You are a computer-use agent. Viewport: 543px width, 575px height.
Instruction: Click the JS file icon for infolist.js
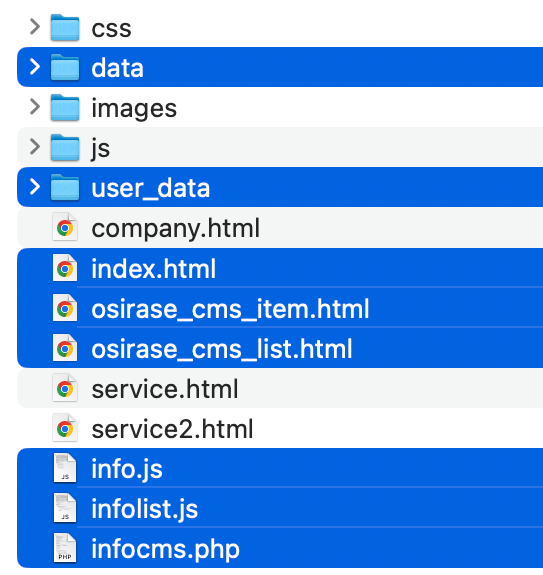click(65, 508)
